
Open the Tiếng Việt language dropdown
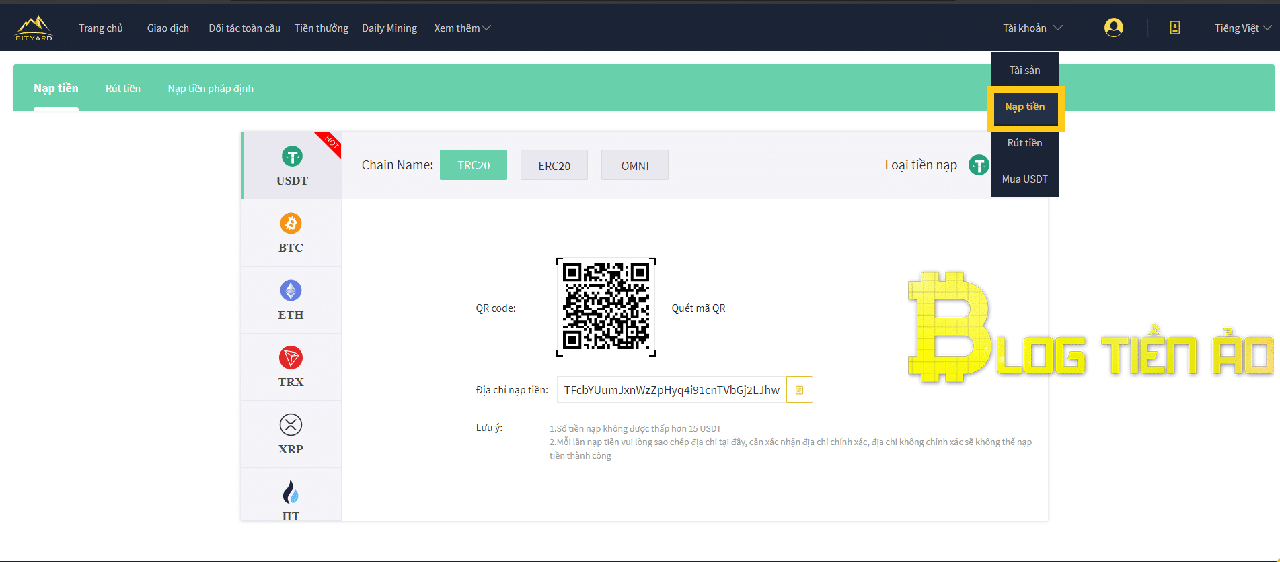[x=1243, y=28]
